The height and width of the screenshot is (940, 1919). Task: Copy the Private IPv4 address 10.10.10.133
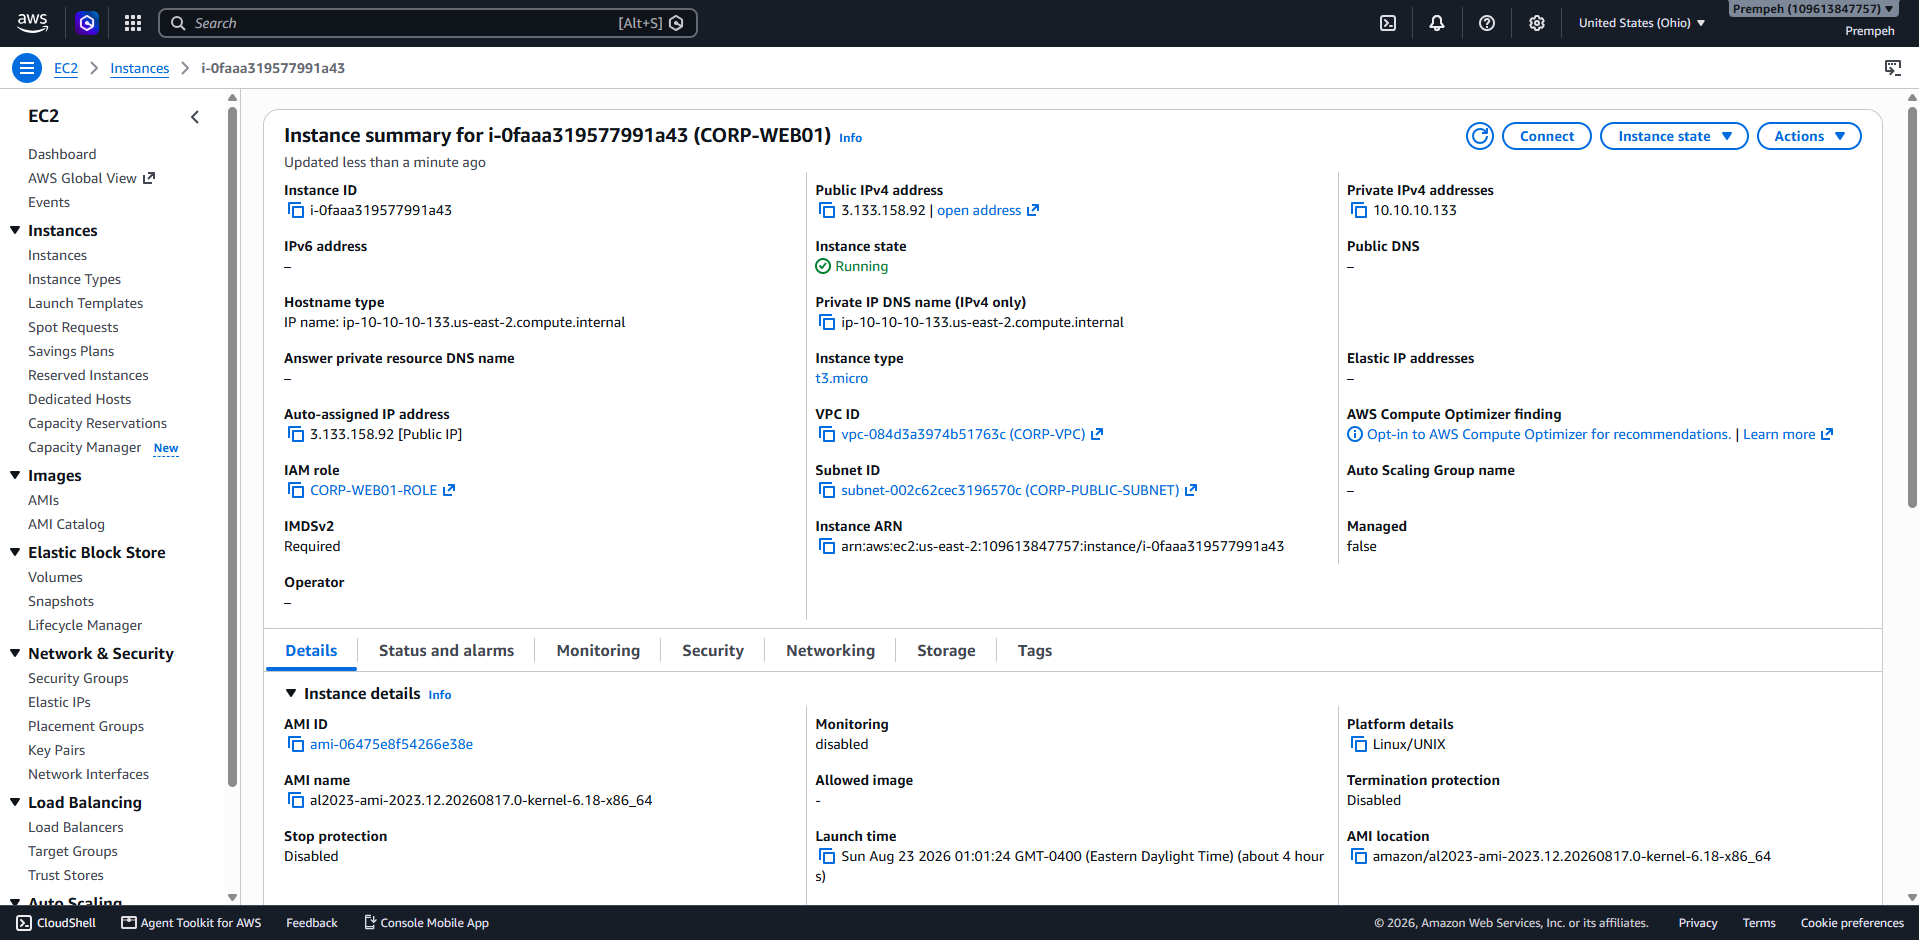[x=1359, y=210]
